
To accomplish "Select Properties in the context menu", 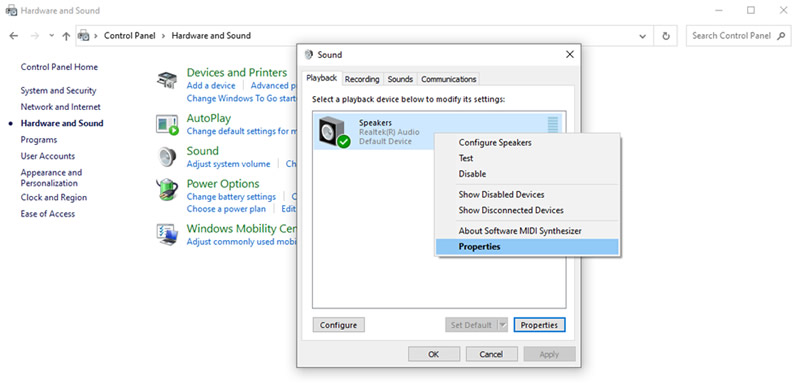I will (x=527, y=247).
